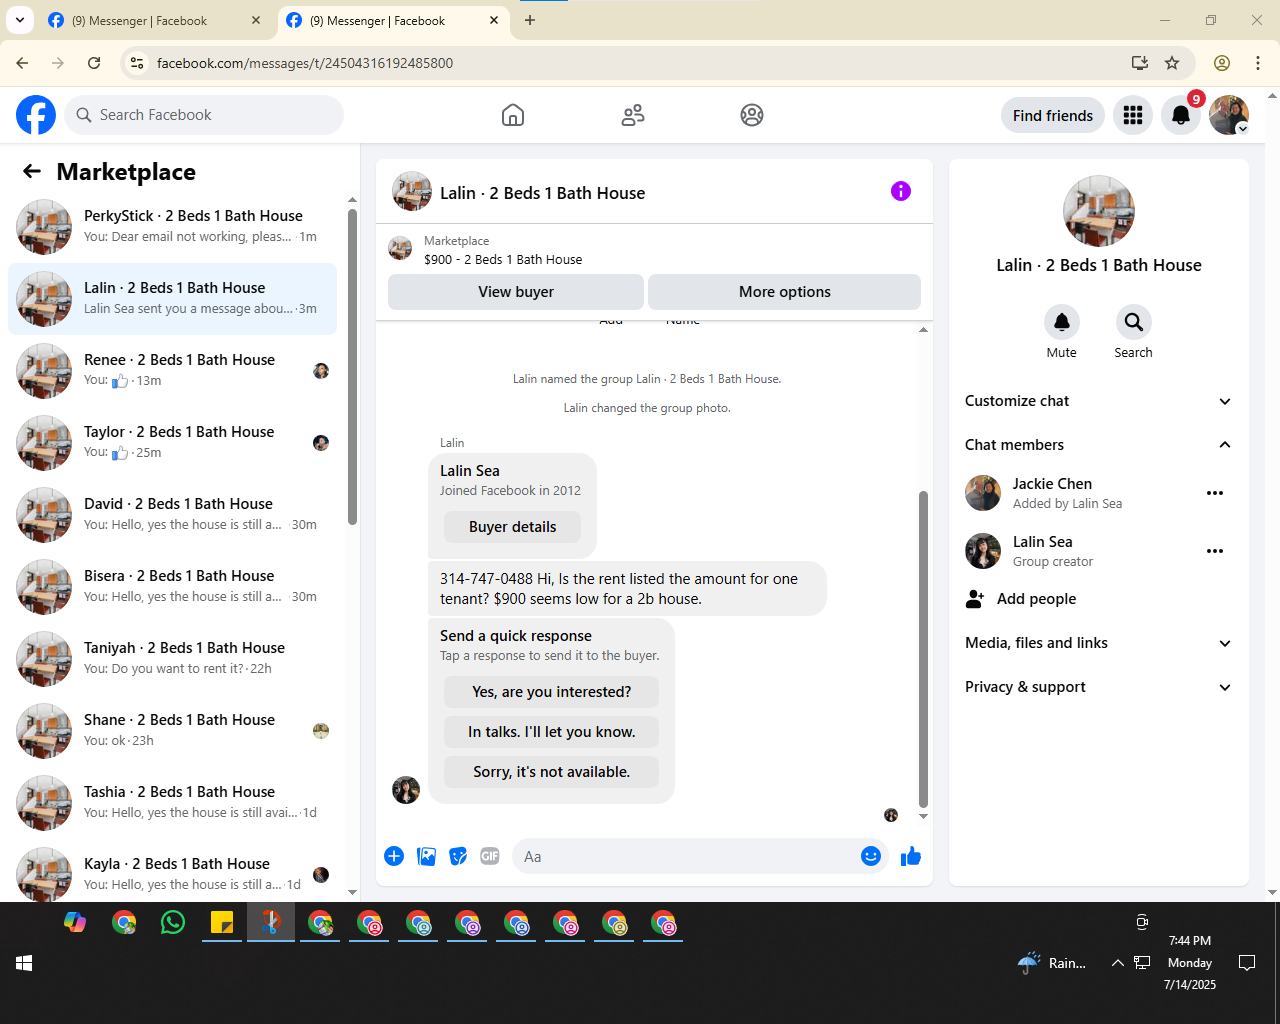
Task: Open the Windows notification center icon
Action: [x=1247, y=963]
